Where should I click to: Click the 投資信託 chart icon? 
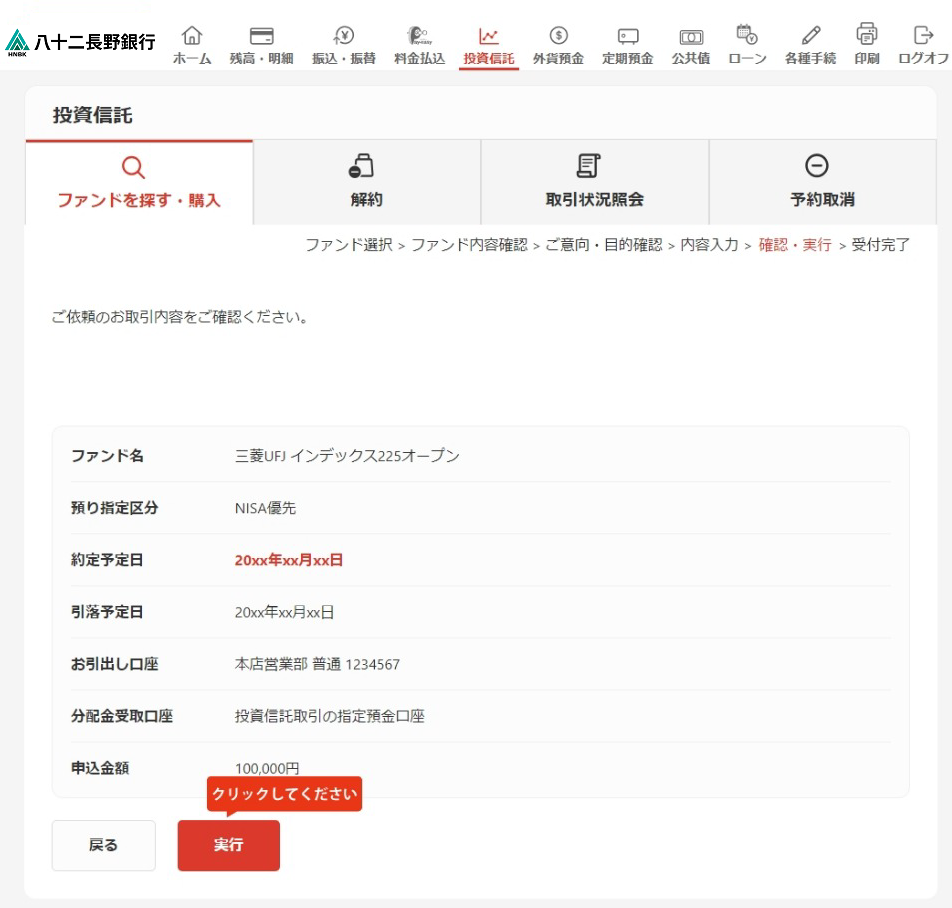pos(488,36)
